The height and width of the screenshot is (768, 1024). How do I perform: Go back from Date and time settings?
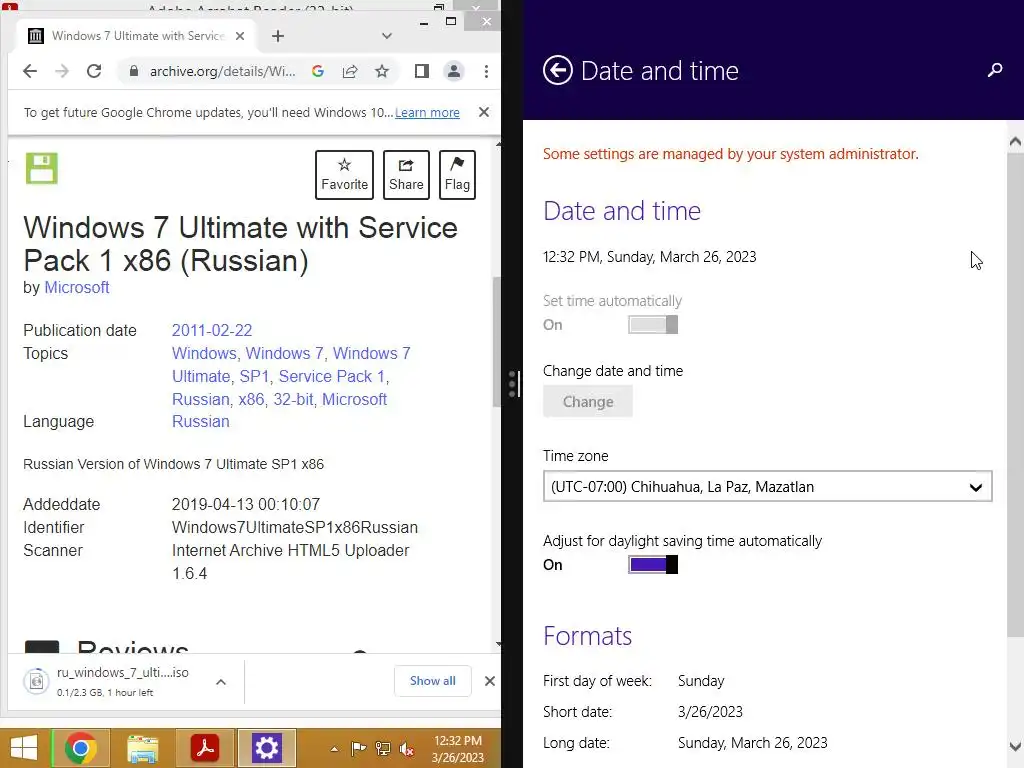click(558, 71)
